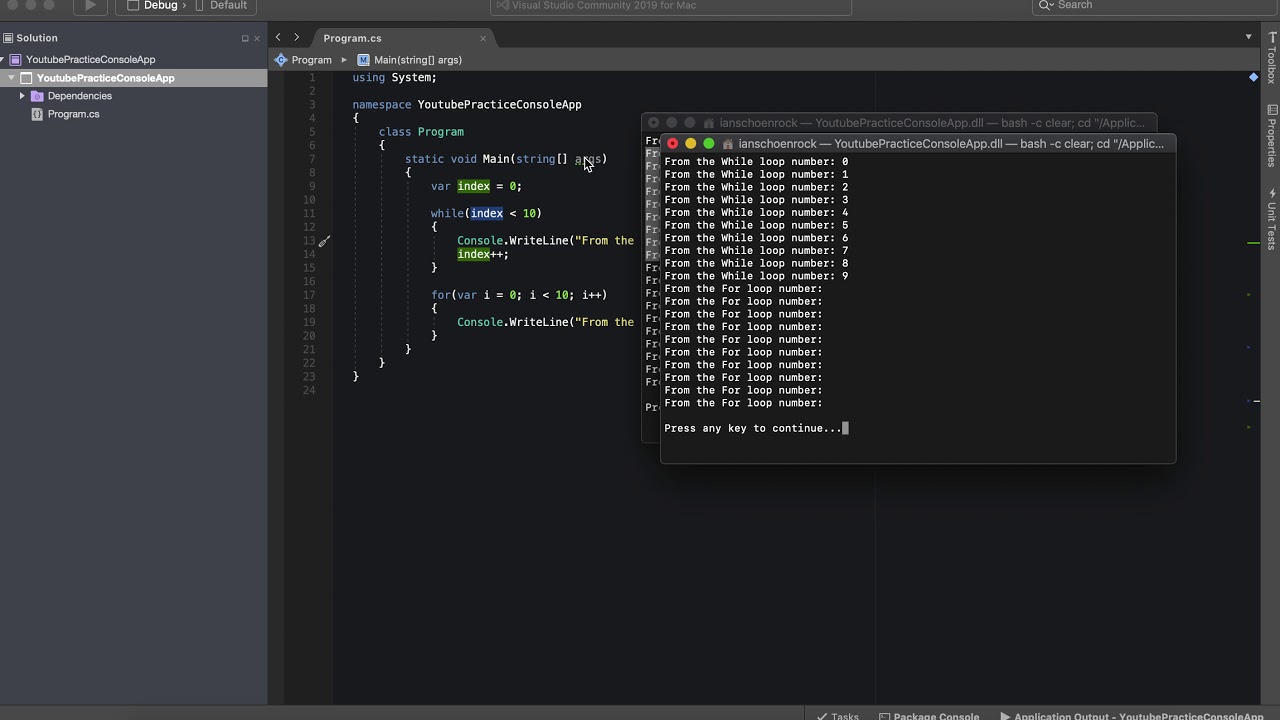This screenshot has height=720, width=1280.
Task: Close the front terminal window
Action: 672,144
